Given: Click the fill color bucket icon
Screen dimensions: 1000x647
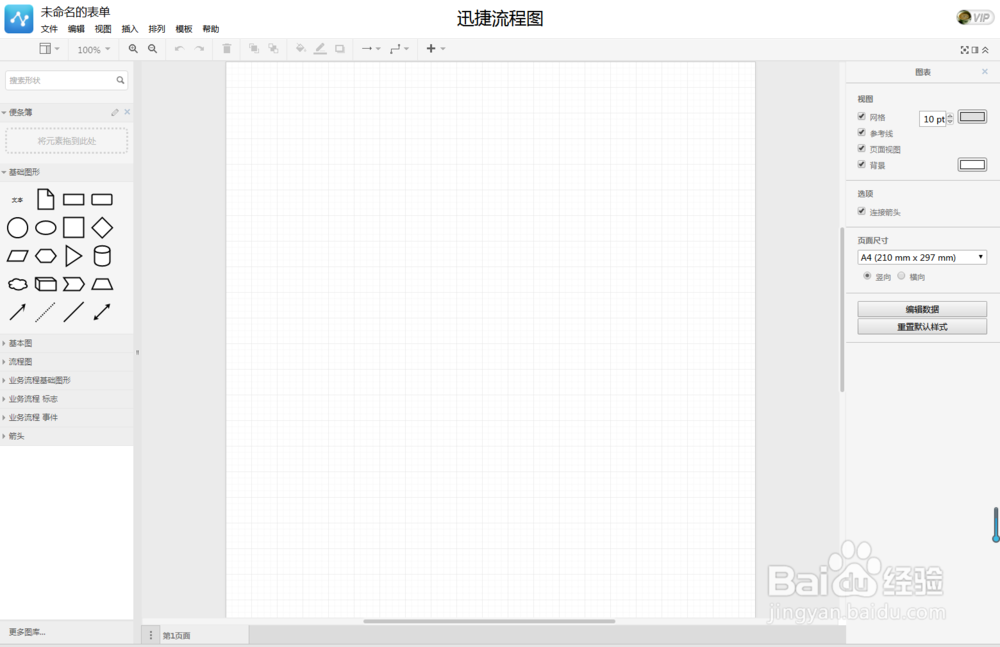Looking at the screenshot, I should coord(300,48).
